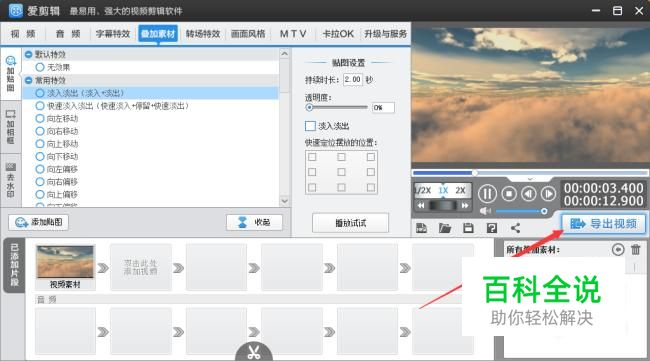Click the preview progress bar handle
The width and height of the screenshot is (650, 361).
pyautogui.click(x=475, y=173)
